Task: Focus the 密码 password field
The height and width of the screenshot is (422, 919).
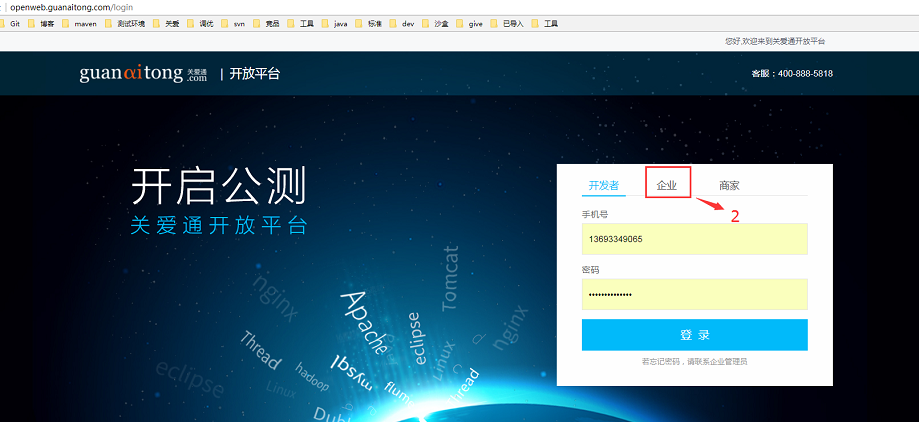Action: pos(695,294)
